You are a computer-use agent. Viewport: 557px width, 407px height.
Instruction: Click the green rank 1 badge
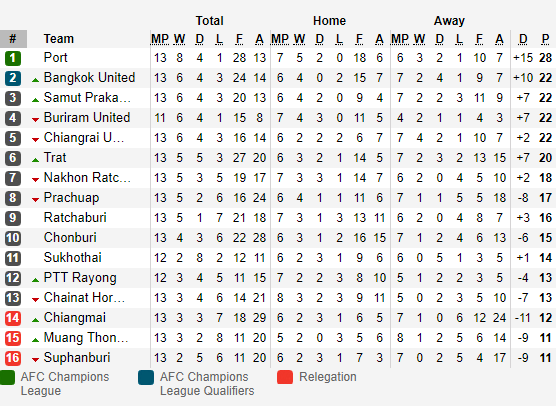coord(13,58)
